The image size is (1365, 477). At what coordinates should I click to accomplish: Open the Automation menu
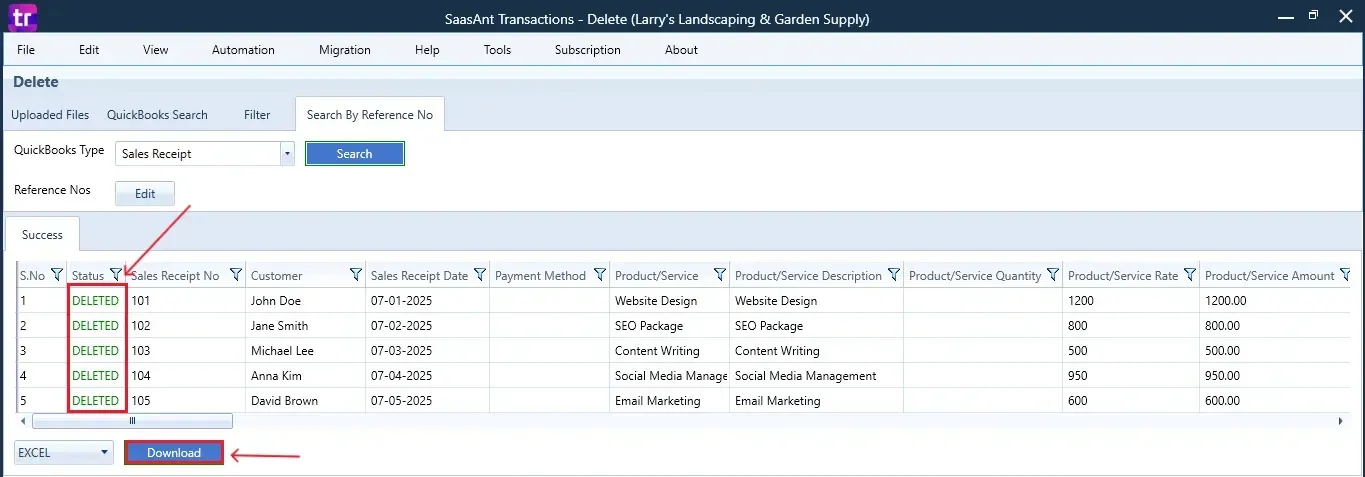point(243,50)
